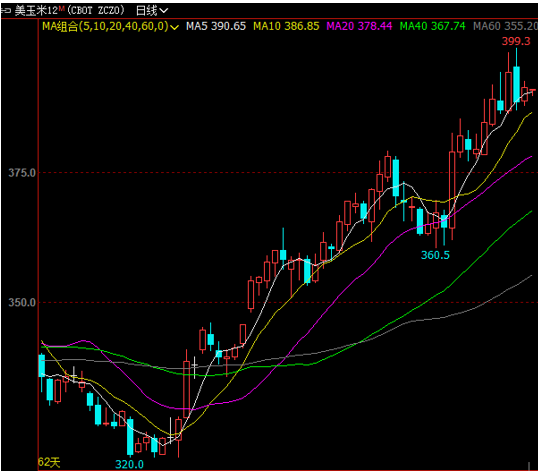Click the 日线 timeframe text
Image resolution: width=538 pixels, height=475 pixels.
147,11
